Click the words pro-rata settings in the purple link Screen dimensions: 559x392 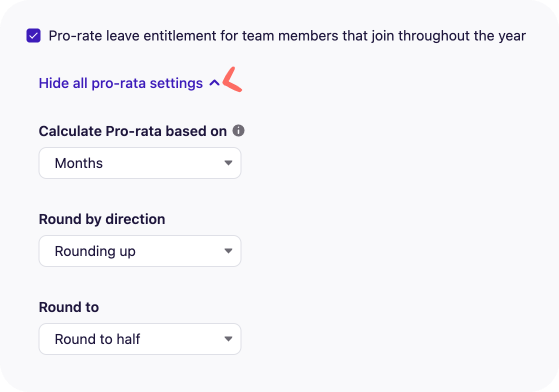147,83
